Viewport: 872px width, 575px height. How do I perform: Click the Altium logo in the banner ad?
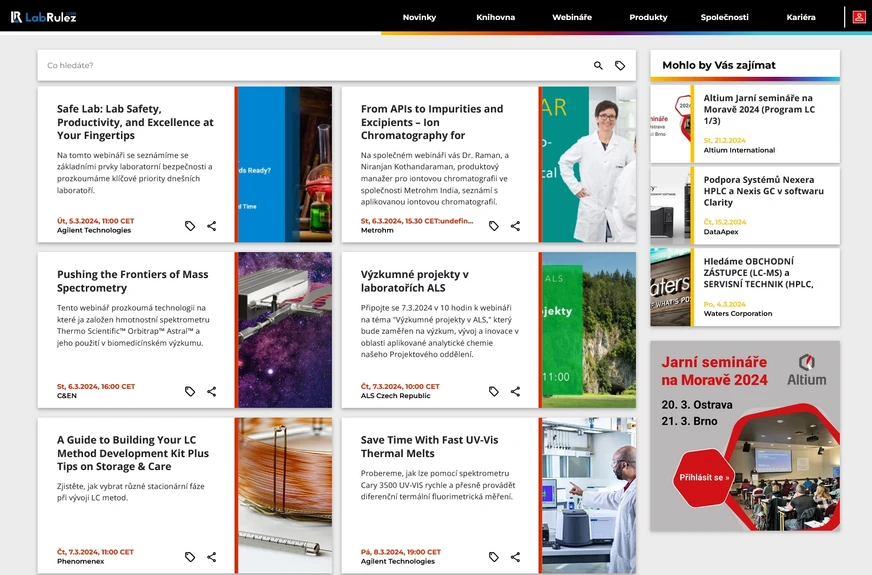(x=806, y=370)
